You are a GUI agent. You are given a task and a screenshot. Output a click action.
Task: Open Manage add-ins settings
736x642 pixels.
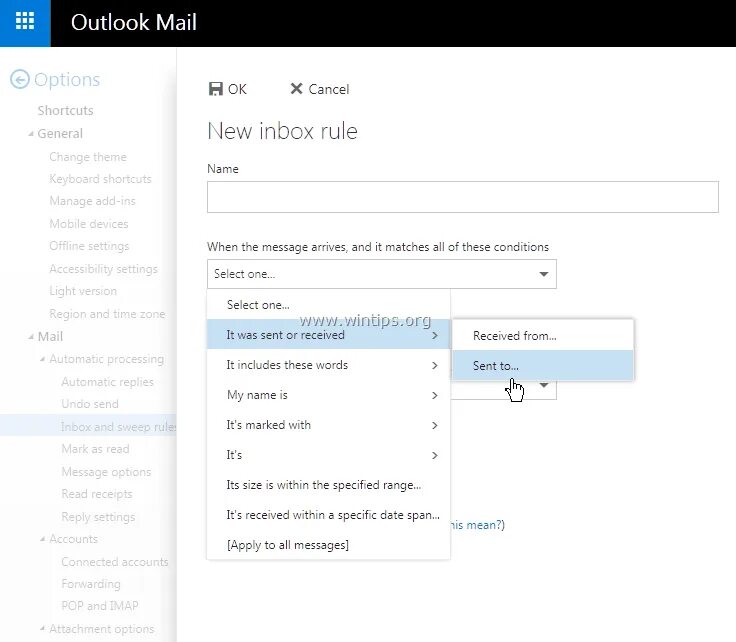[x=92, y=201]
